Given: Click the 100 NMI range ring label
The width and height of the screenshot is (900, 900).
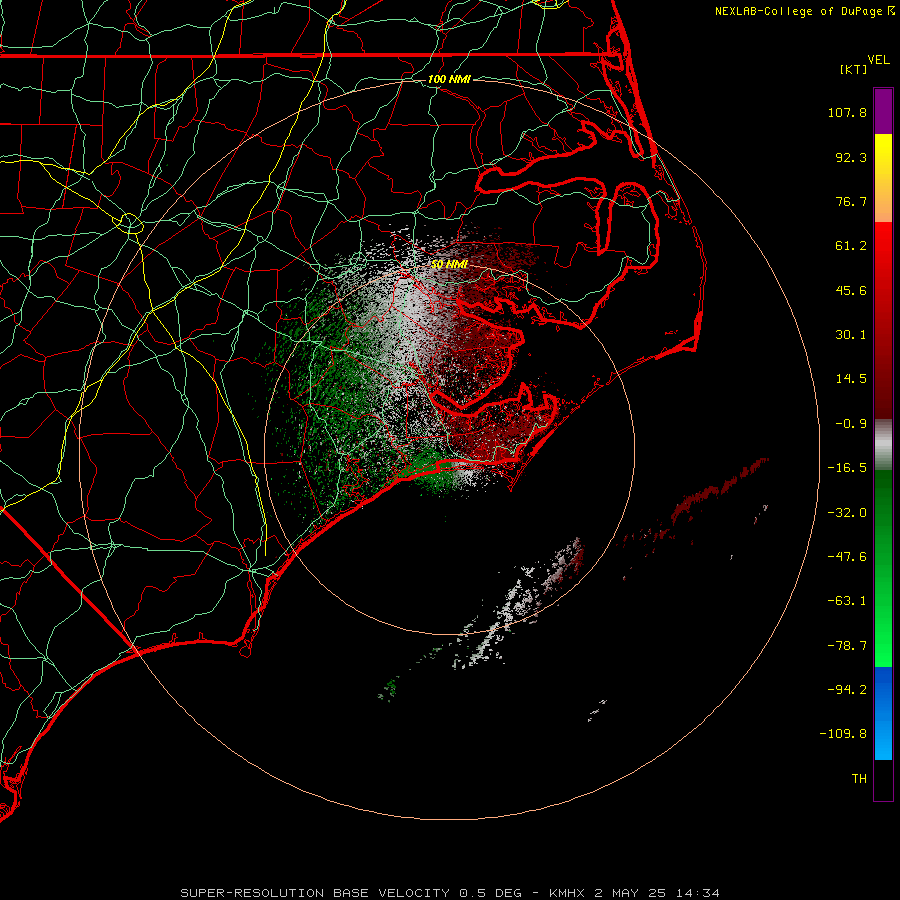Looking at the screenshot, I should 449,79.
